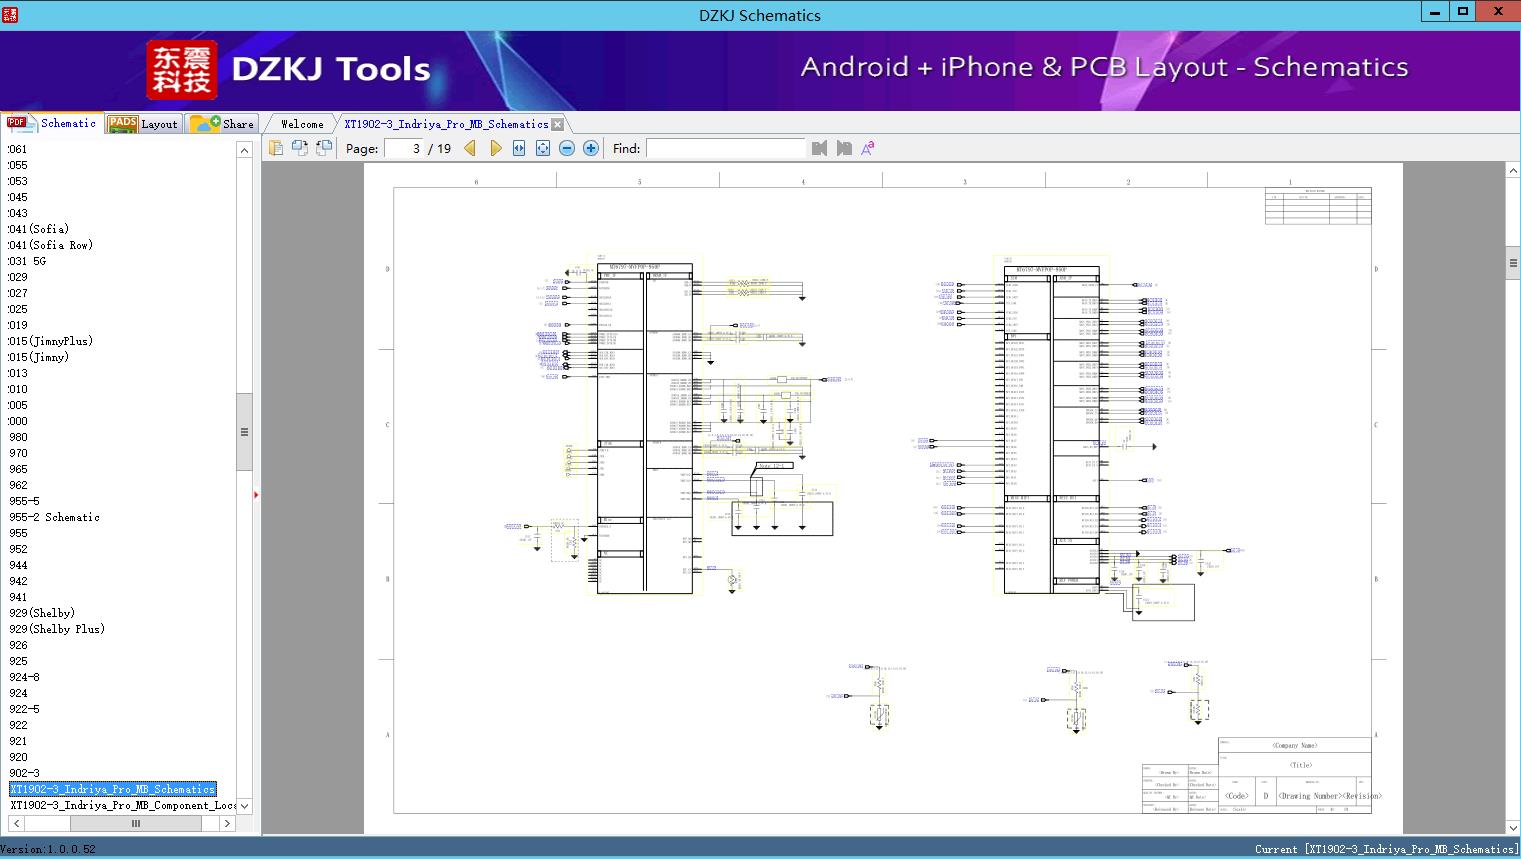1521x859 pixels.
Task: Select the XT1902-3_Indriya_Pro_MB_Component_Loc list item
Action: (x=122, y=805)
